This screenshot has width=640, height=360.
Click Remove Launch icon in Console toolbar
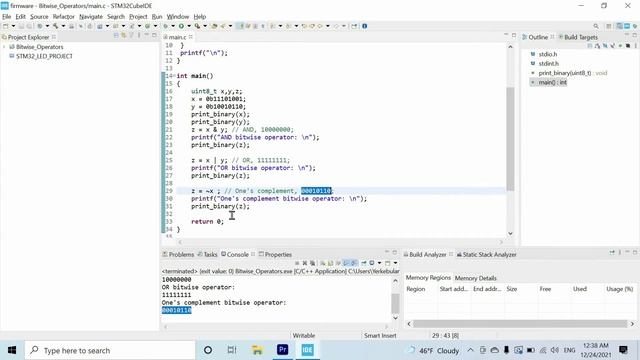coord(304,263)
